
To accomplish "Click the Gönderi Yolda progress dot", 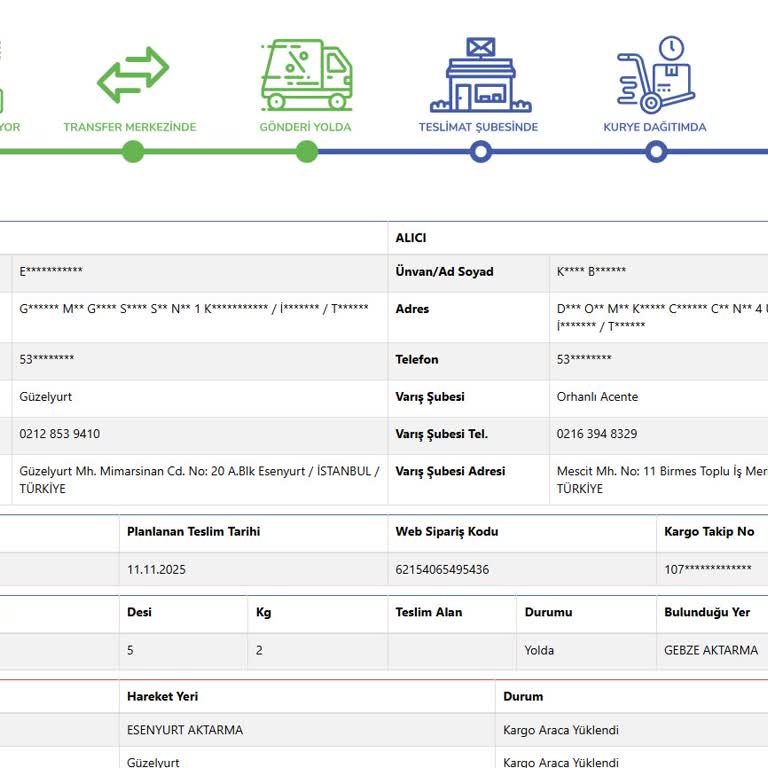I will pos(307,151).
